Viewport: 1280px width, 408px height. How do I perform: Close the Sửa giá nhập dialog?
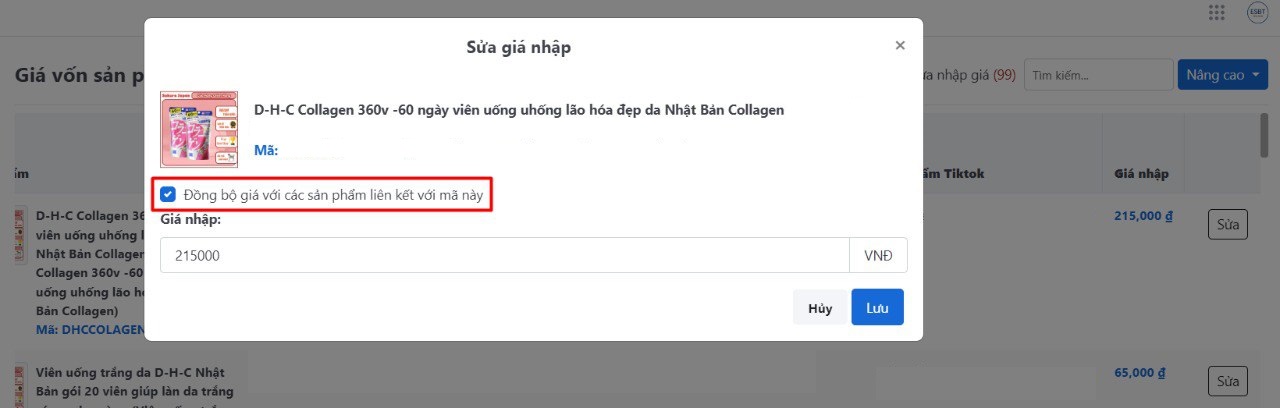900,45
